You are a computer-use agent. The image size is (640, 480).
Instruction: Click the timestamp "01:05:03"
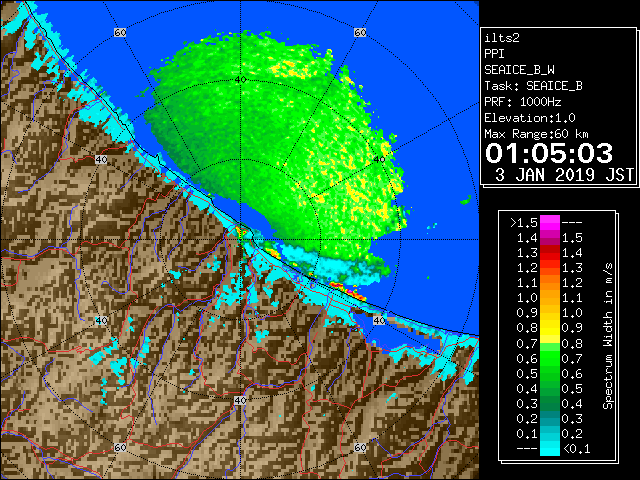(549, 153)
